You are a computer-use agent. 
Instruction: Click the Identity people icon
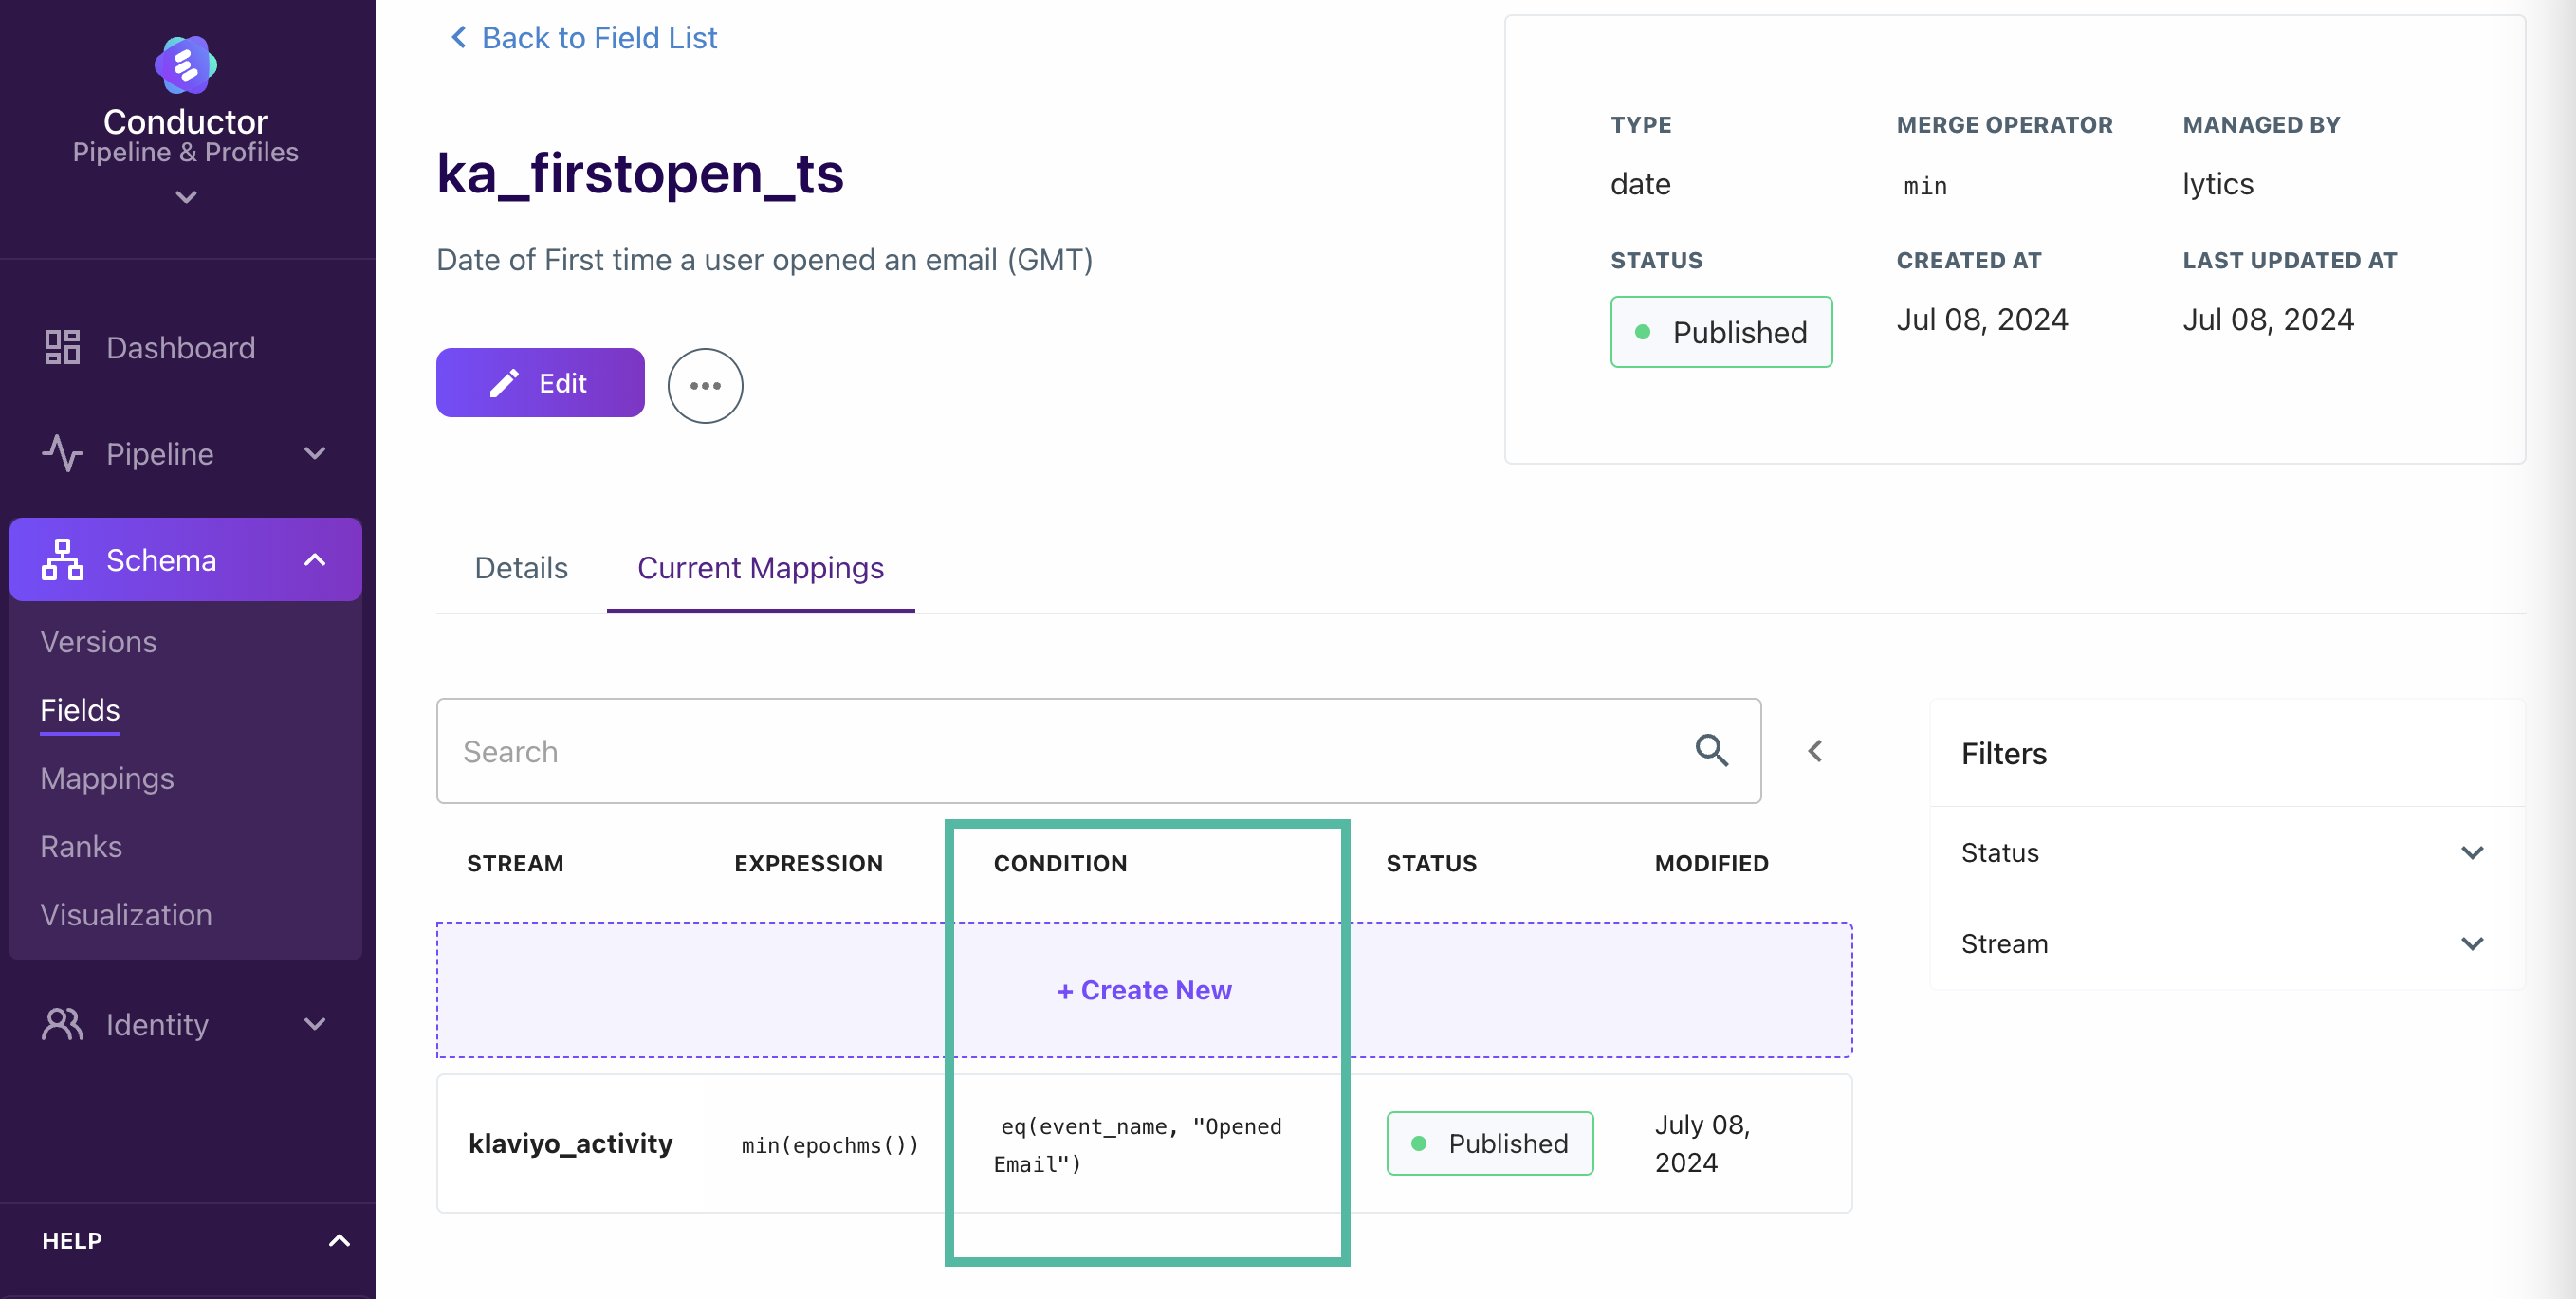(62, 1024)
